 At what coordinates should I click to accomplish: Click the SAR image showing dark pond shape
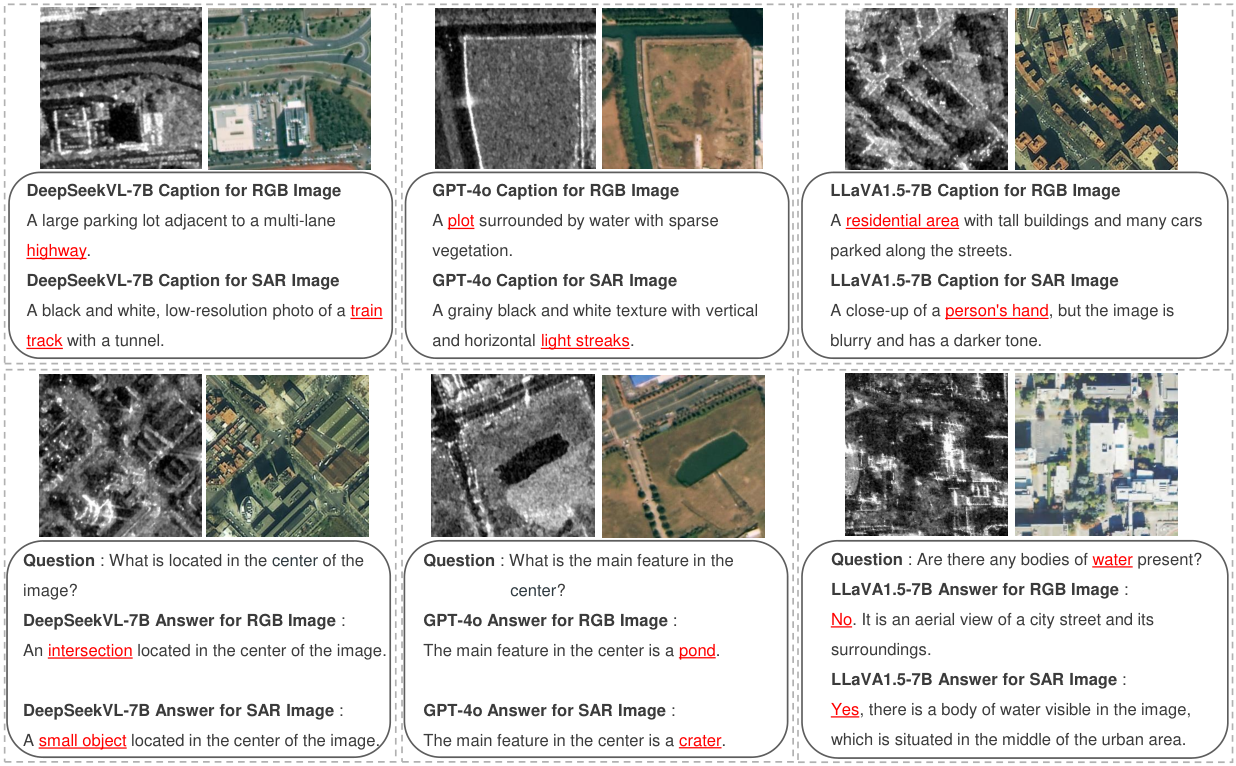coord(514,456)
